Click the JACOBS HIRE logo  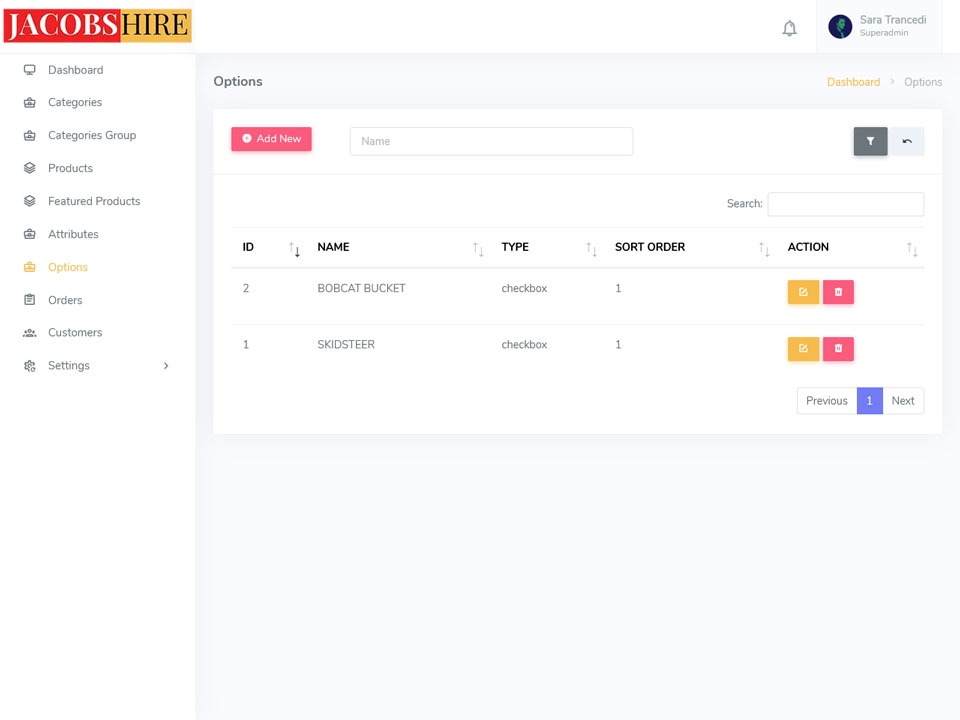pos(97,25)
